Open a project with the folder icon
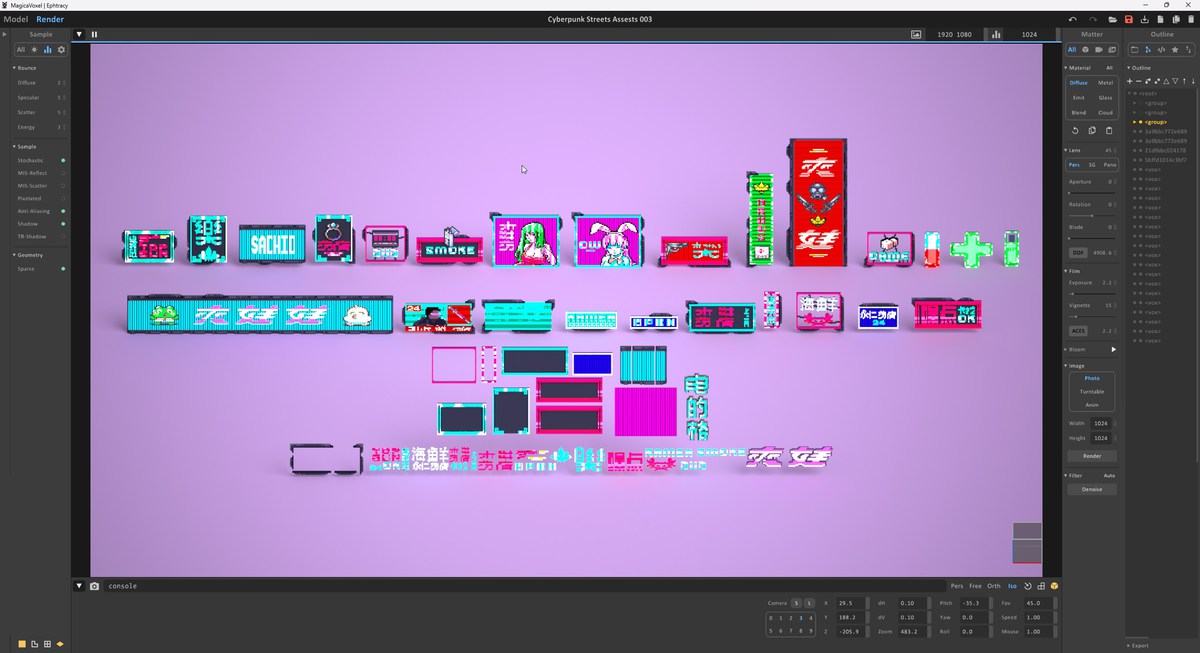Viewport: 1200px width, 653px height. coord(1112,19)
